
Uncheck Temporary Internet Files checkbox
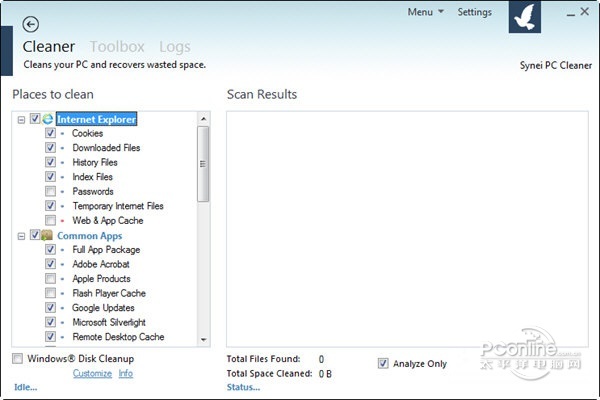point(50,206)
